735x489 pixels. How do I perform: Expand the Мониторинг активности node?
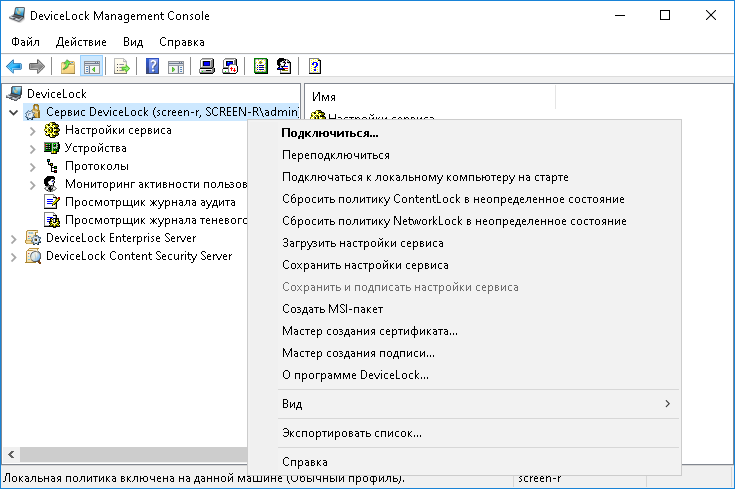[x=32, y=185]
